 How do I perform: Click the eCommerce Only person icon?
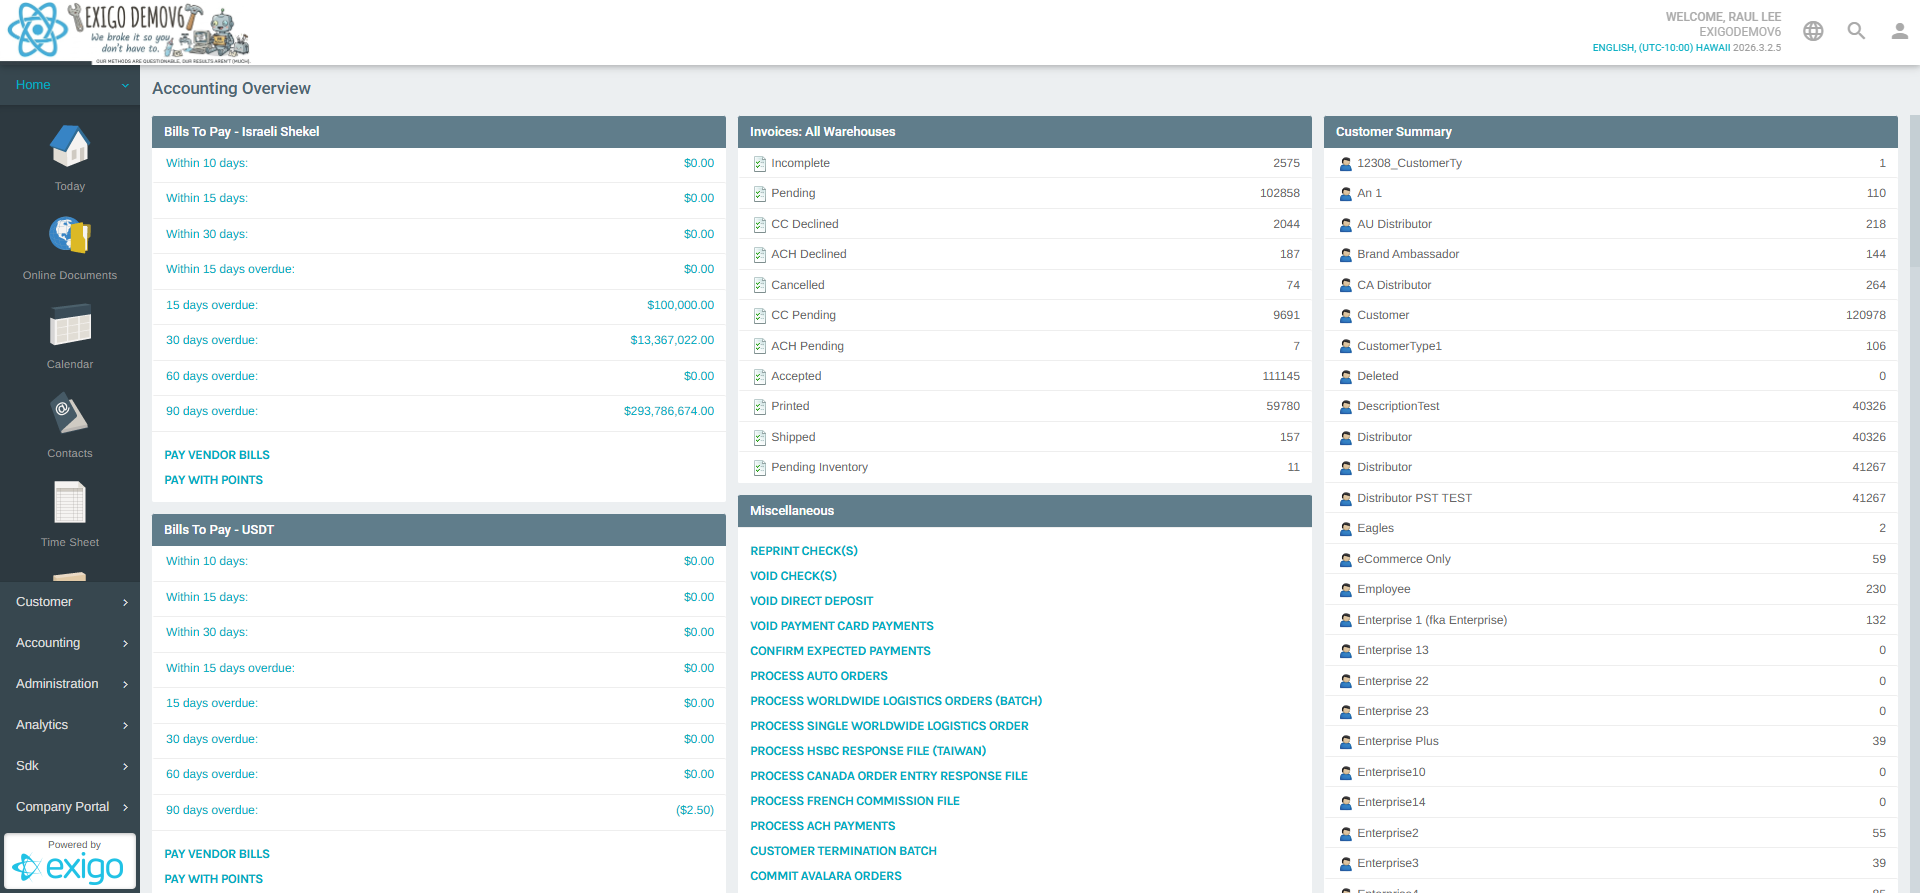pyautogui.click(x=1345, y=559)
